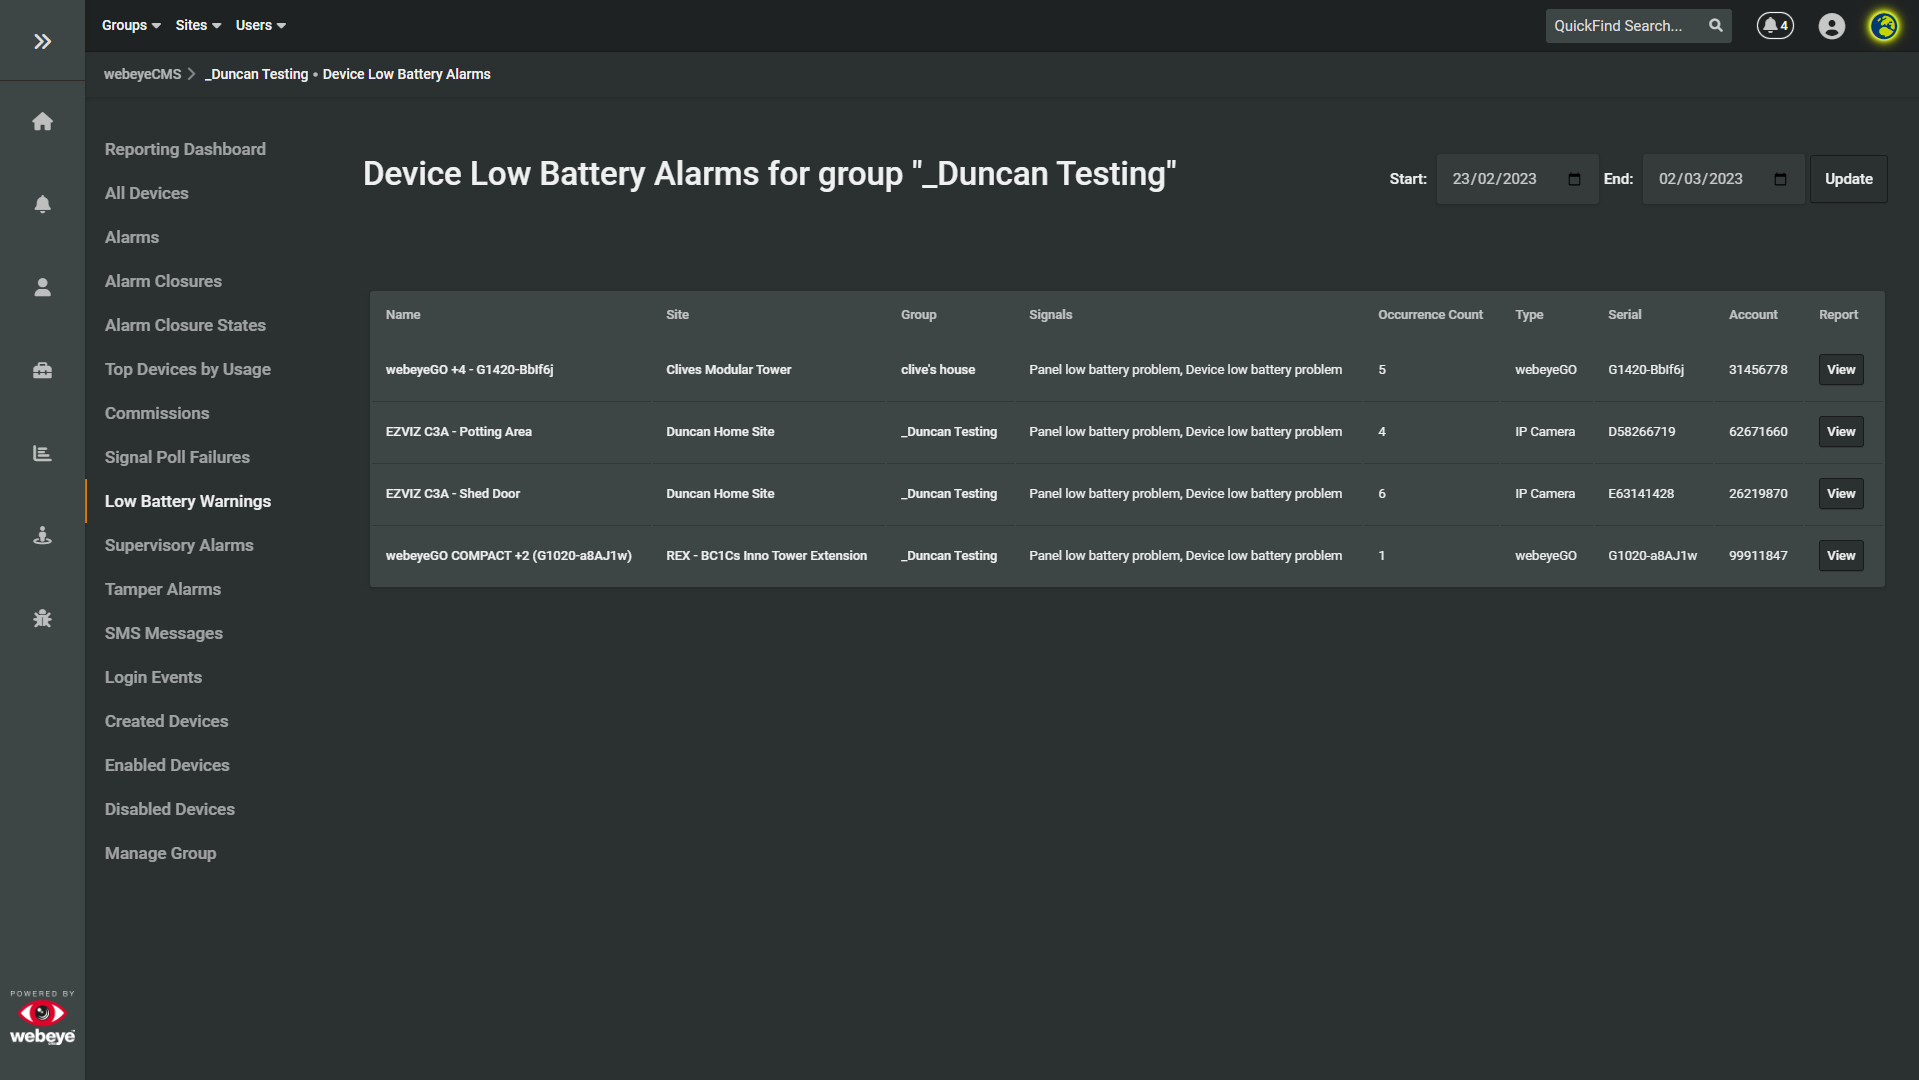Open the Users dropdown menu

coord(260,26)
